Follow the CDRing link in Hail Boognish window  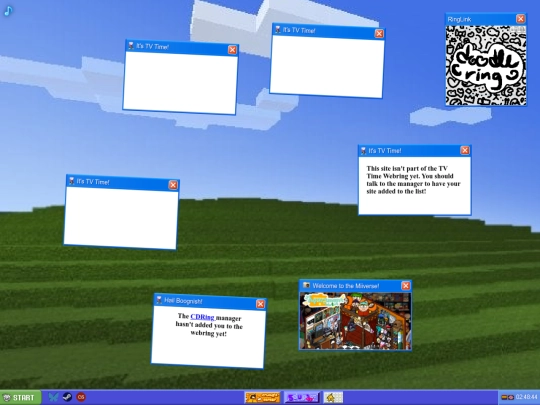click(x=202, y=317)
